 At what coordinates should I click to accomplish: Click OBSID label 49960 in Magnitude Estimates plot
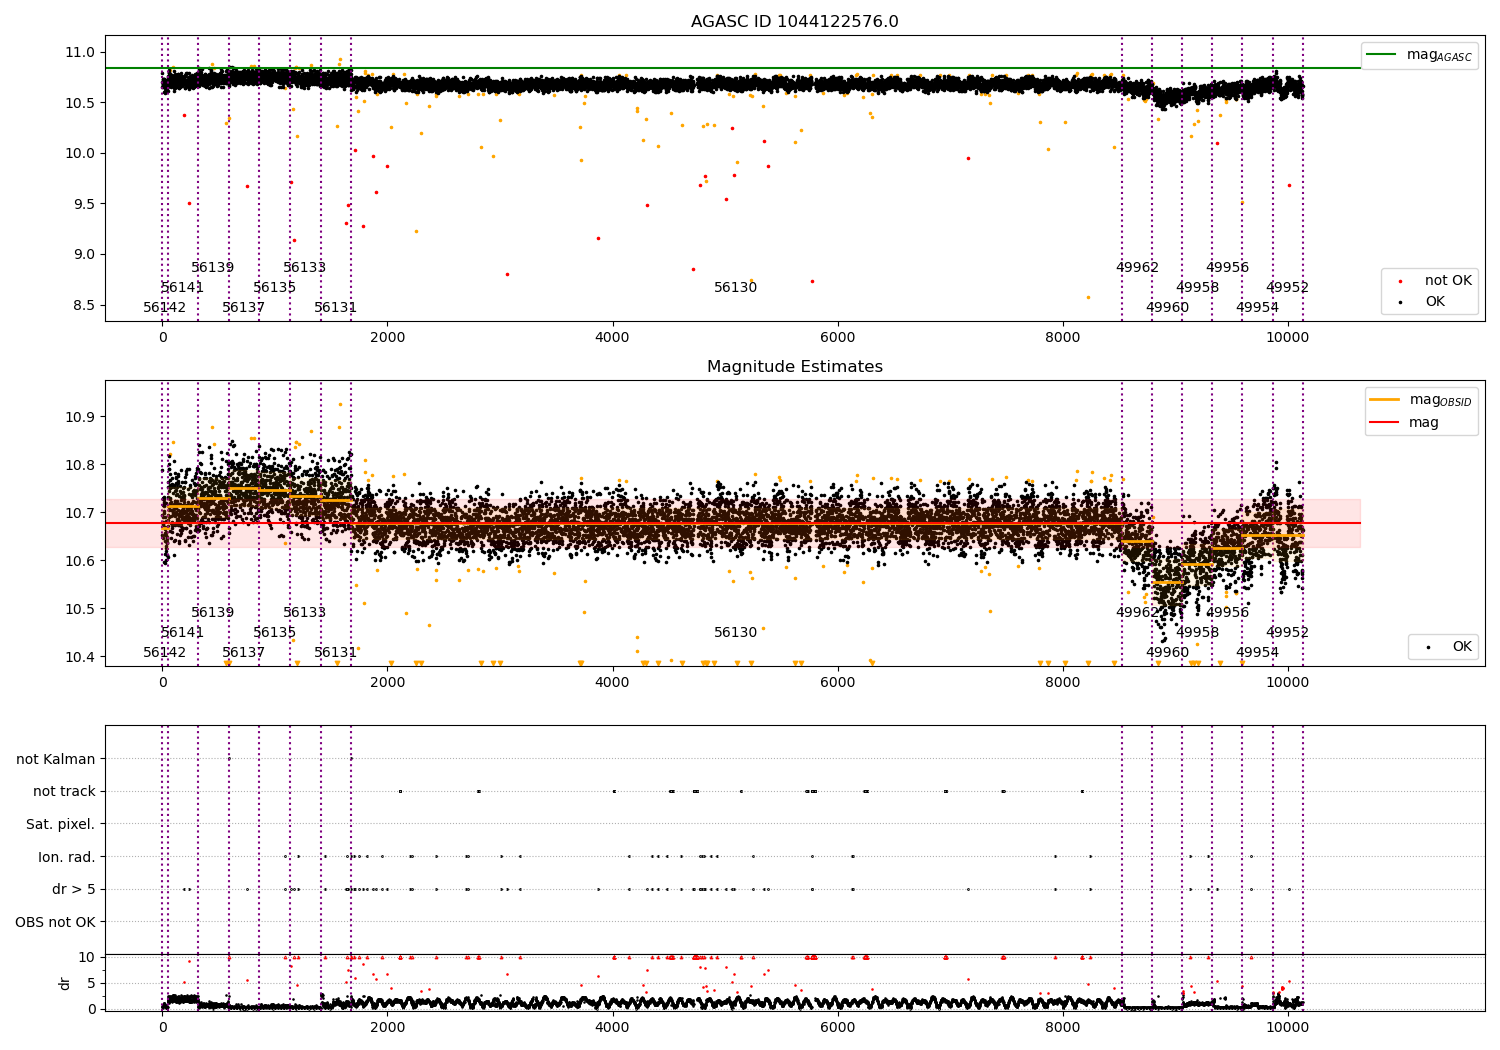[1168, 653]
